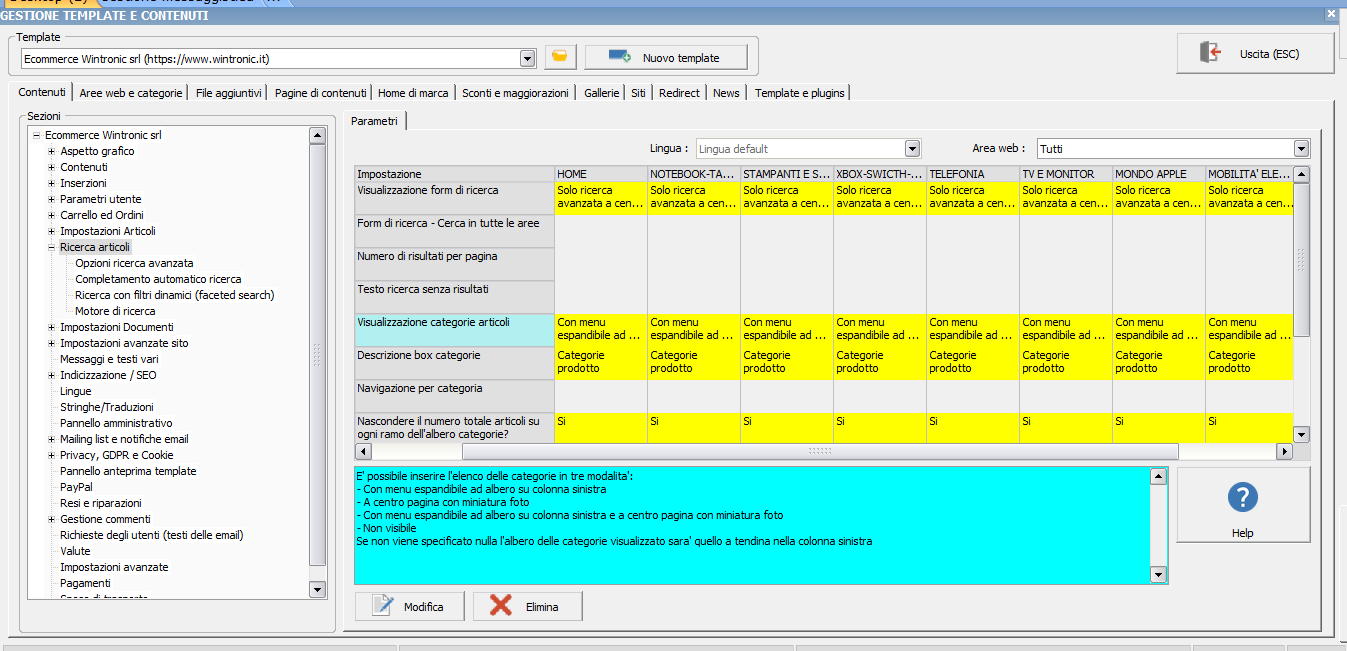Open the News tab
Image resolution: width=1347 pixels, height=651 pixels.
click(727, 93)
